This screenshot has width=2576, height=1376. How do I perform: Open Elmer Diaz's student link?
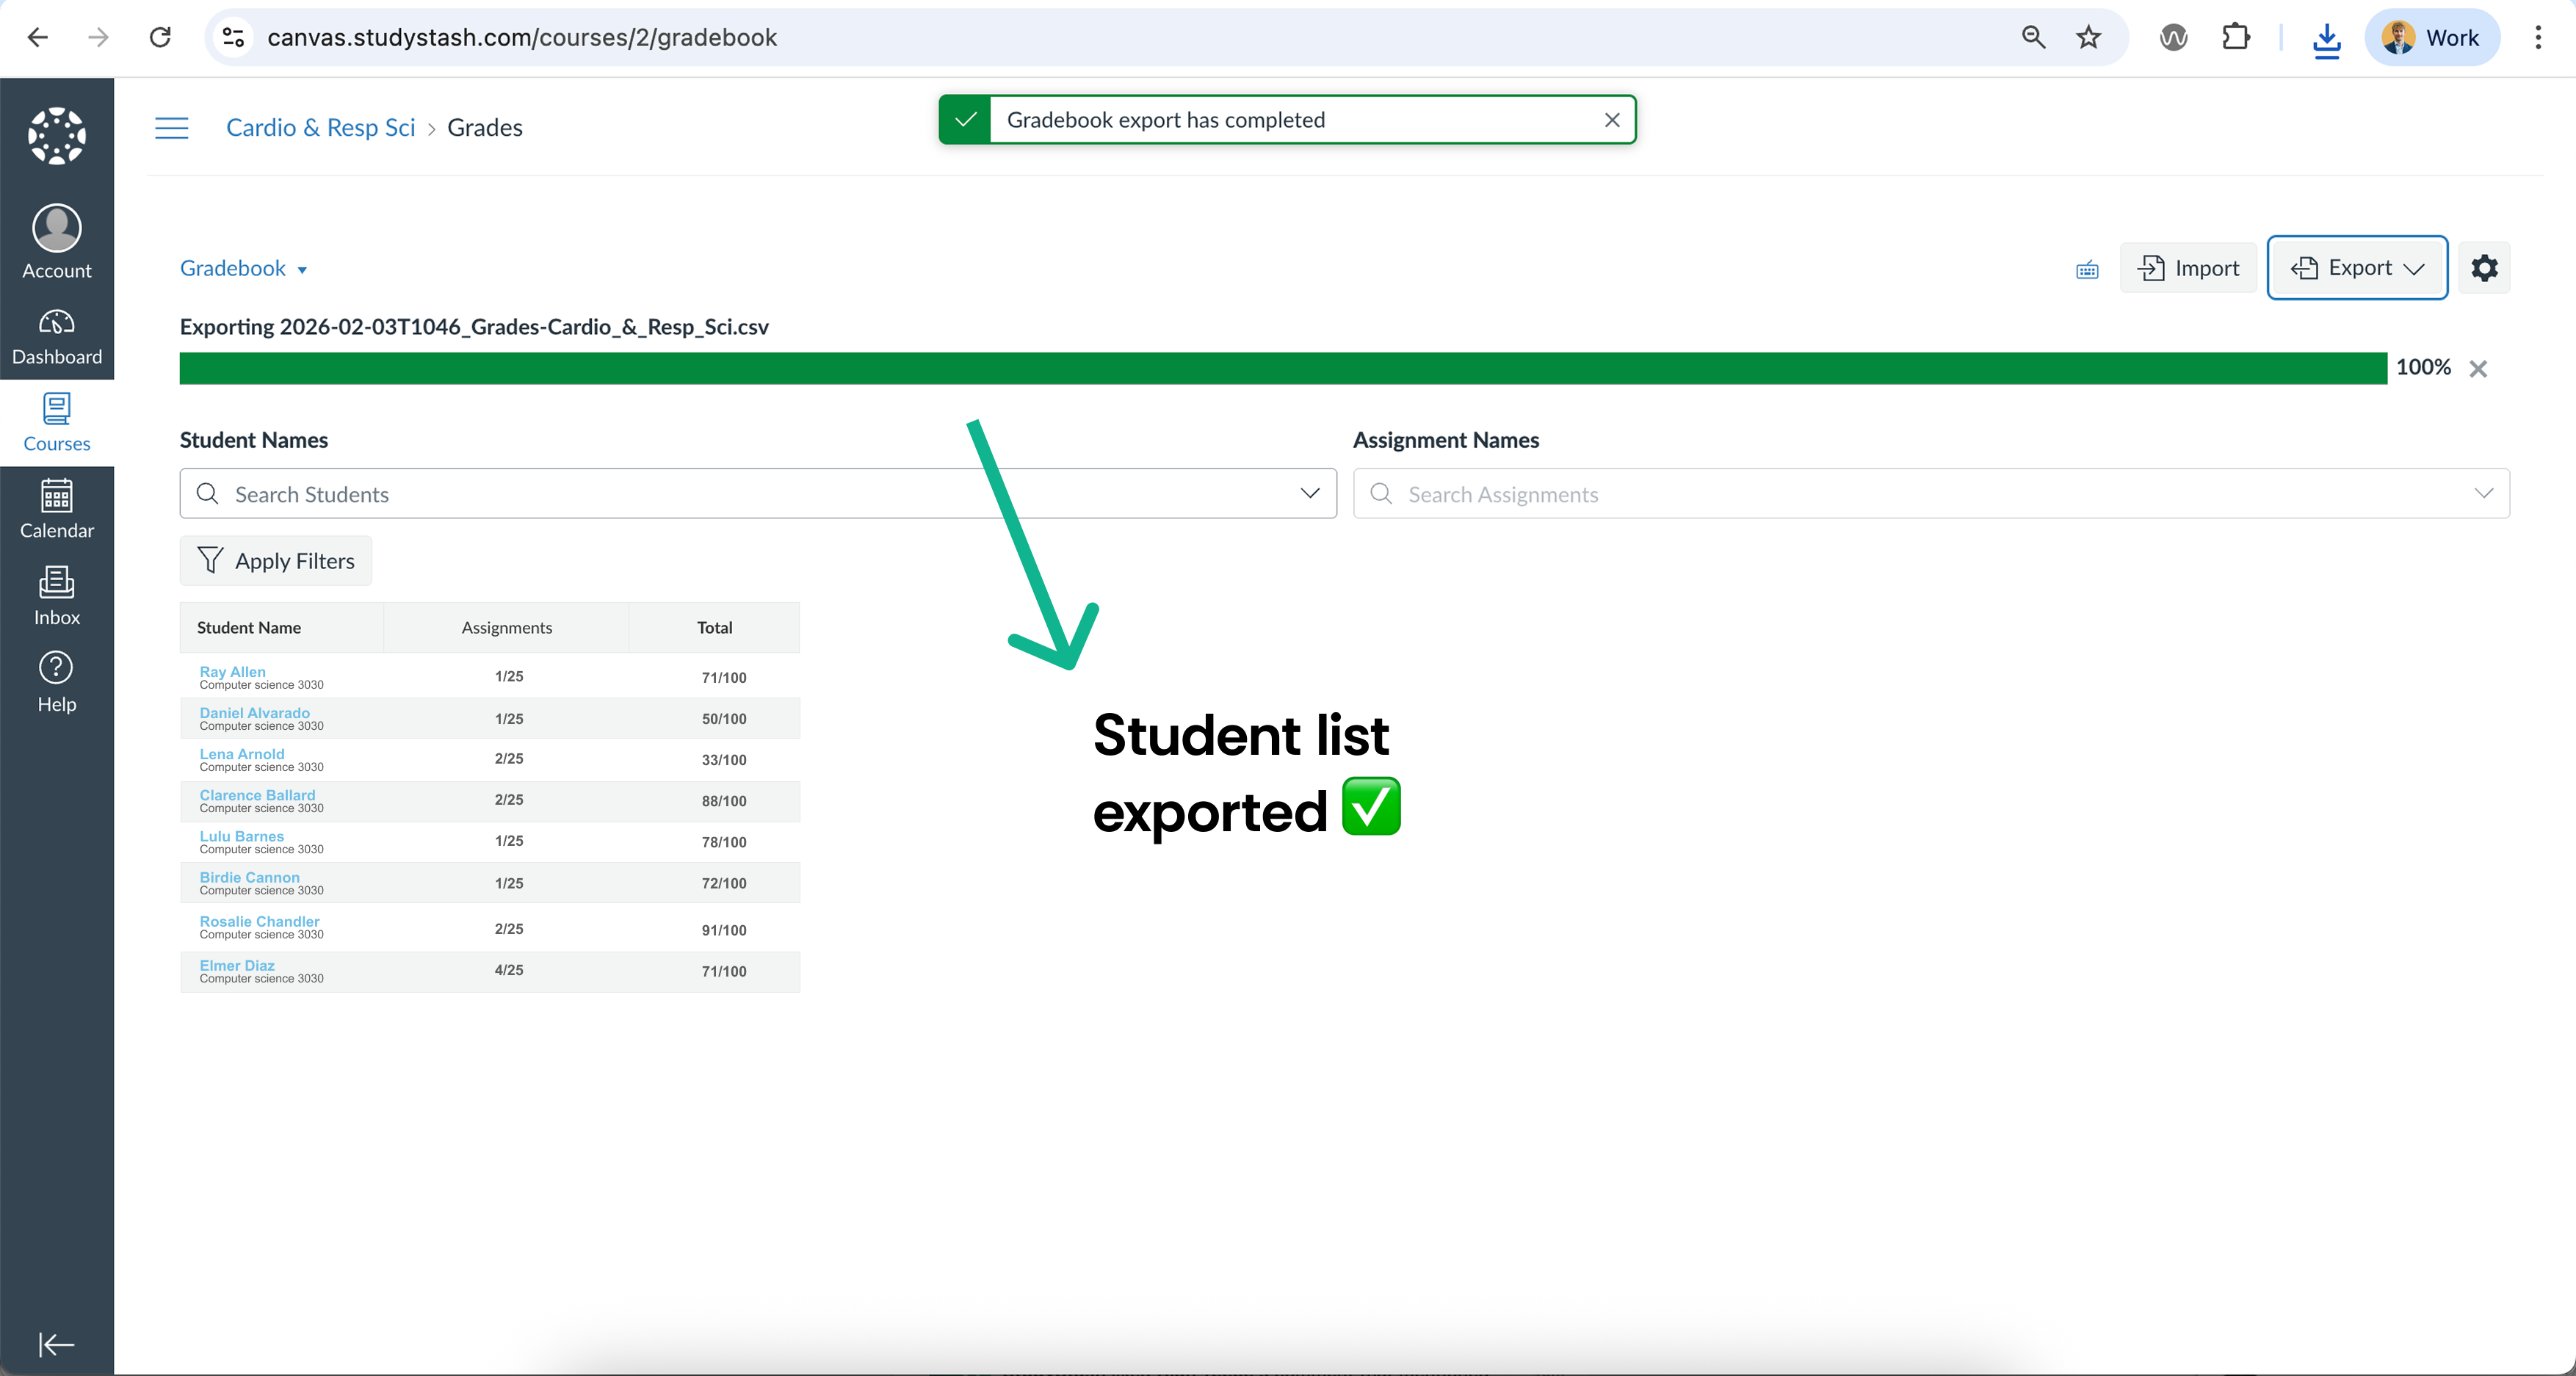(237, 965)
